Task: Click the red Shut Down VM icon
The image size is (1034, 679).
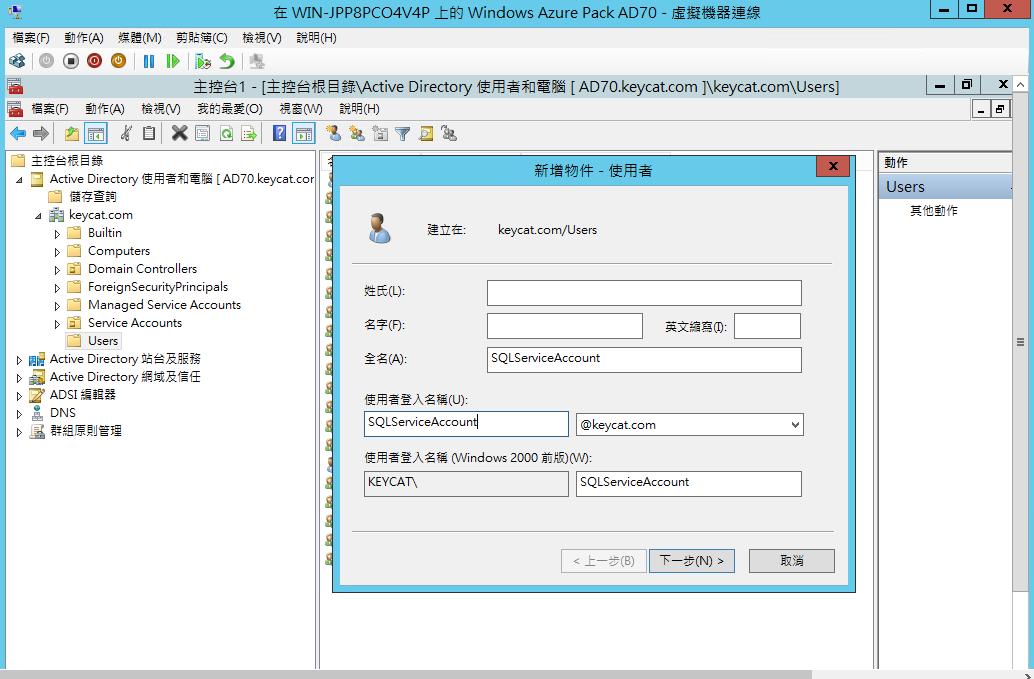Action: pos(94,61)
